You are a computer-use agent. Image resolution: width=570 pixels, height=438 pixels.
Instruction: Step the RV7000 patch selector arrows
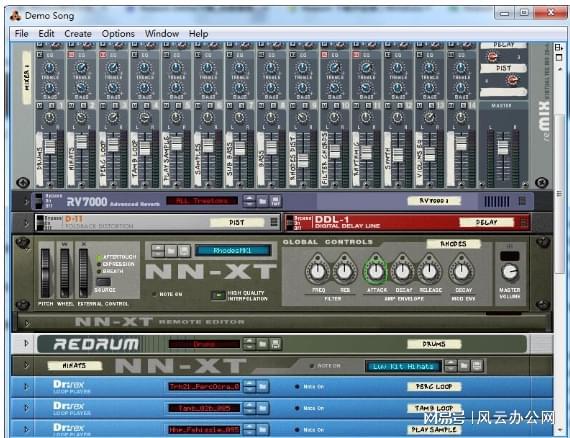point(249,201)
